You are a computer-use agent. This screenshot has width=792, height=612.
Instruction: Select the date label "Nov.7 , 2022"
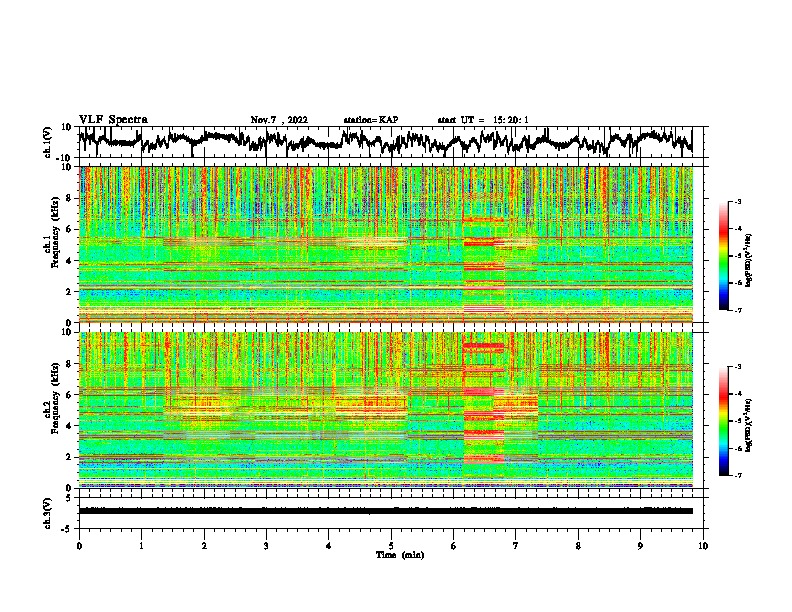tap(279, 120)
